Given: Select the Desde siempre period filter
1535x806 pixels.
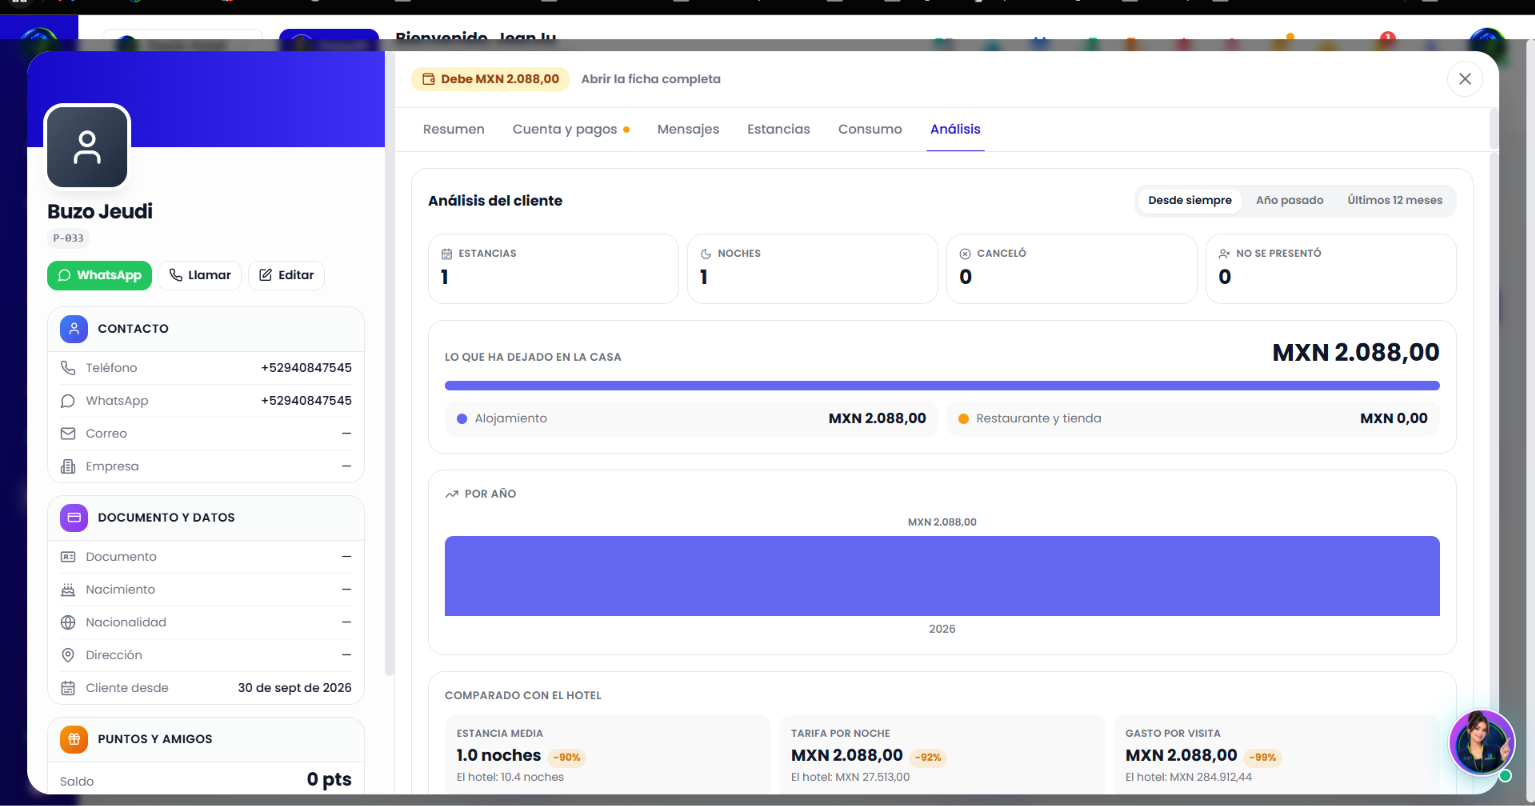Looking at the screenshot, I should (1190, 200).
